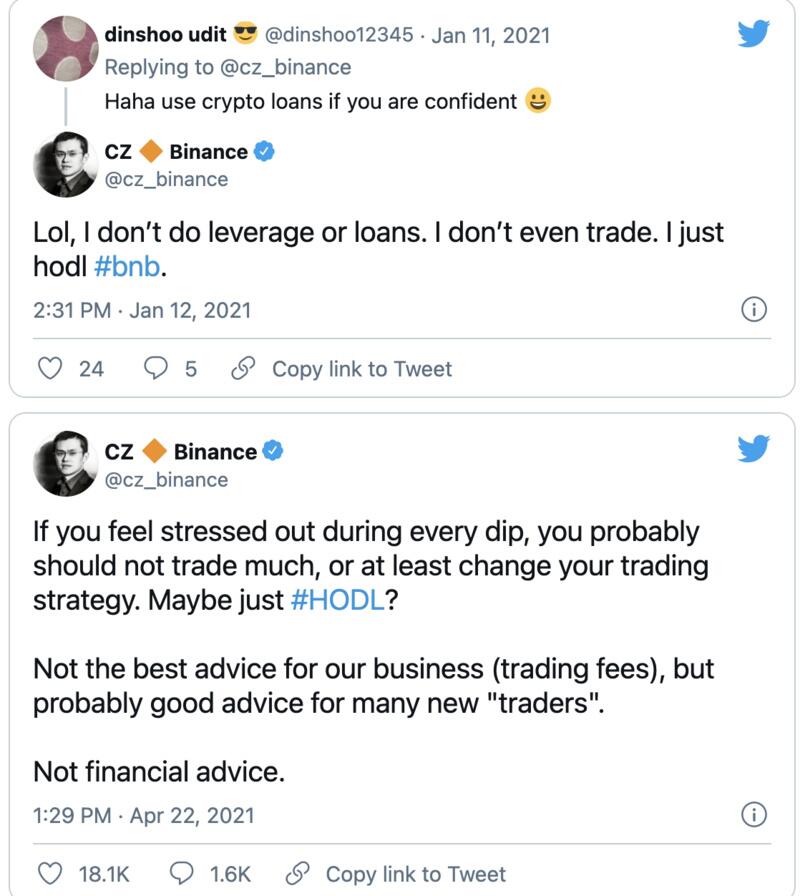Viewport: 800px width, 896px height.
Task: Click the 2:31 PM · Jan 12, 2021 timestamp
Action: click(142, 310)
